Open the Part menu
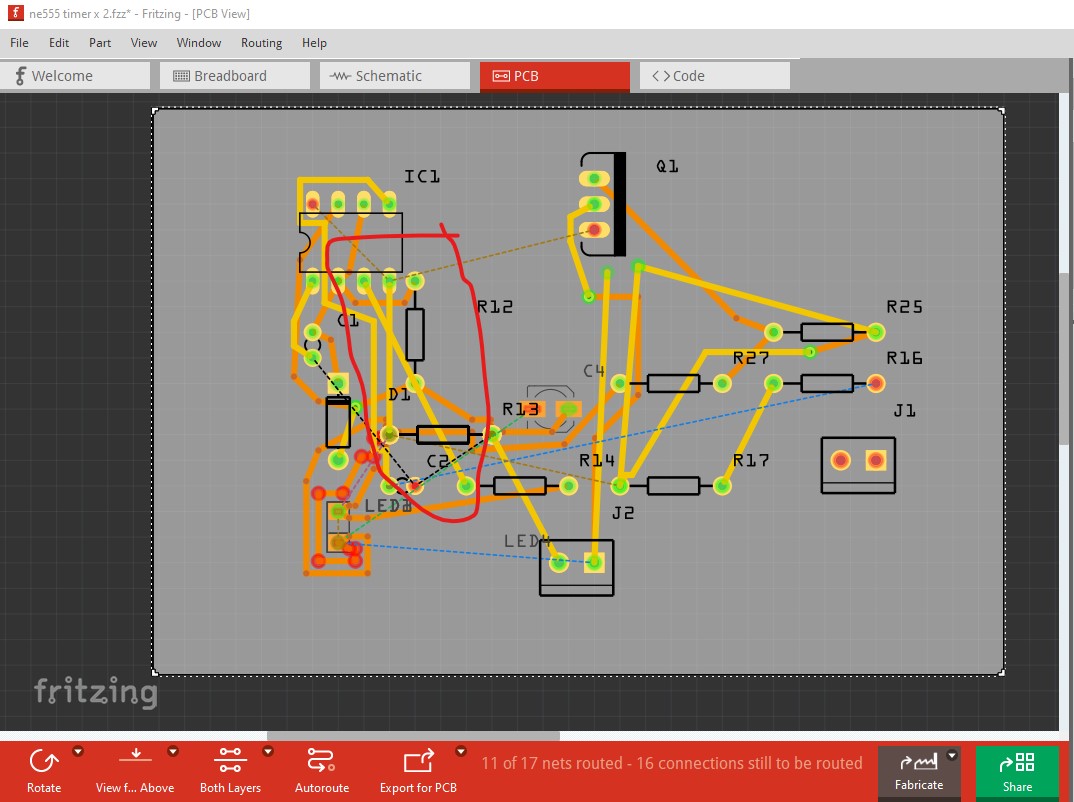The width and height of the screenshot is (1074, 802). click(100, 43)
